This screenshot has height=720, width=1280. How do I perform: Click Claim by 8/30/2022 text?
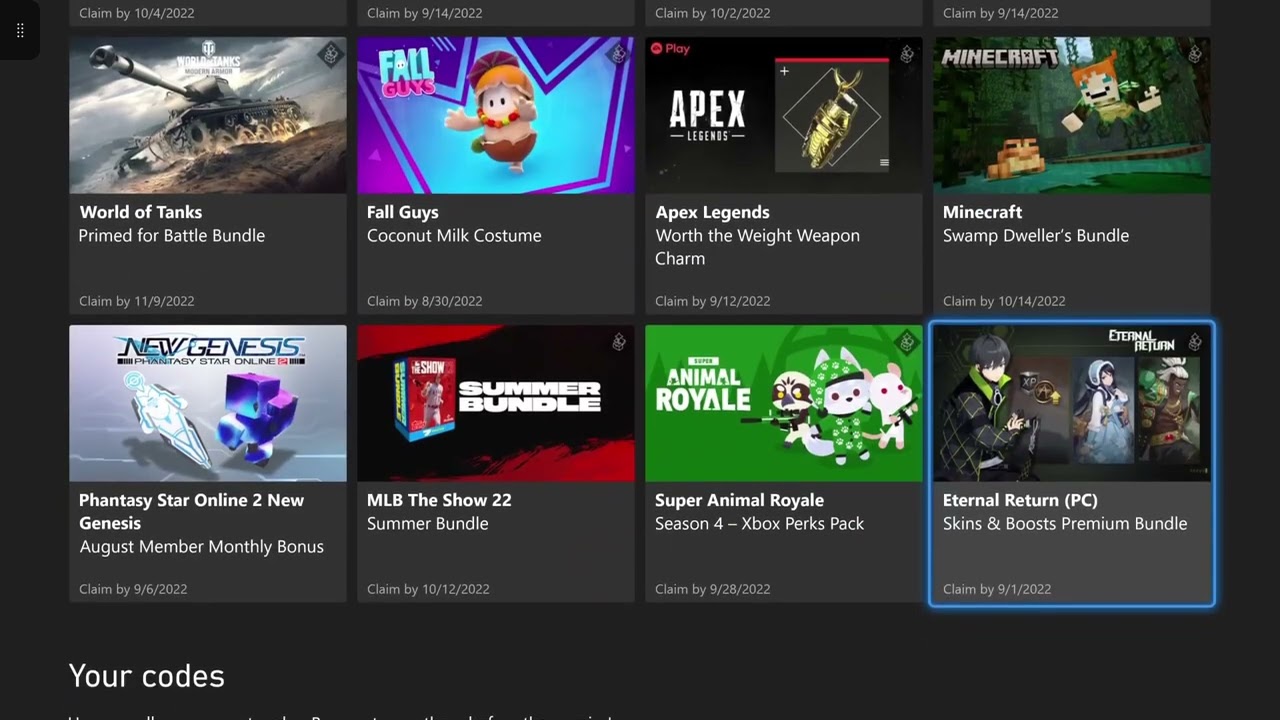point(425,301)
